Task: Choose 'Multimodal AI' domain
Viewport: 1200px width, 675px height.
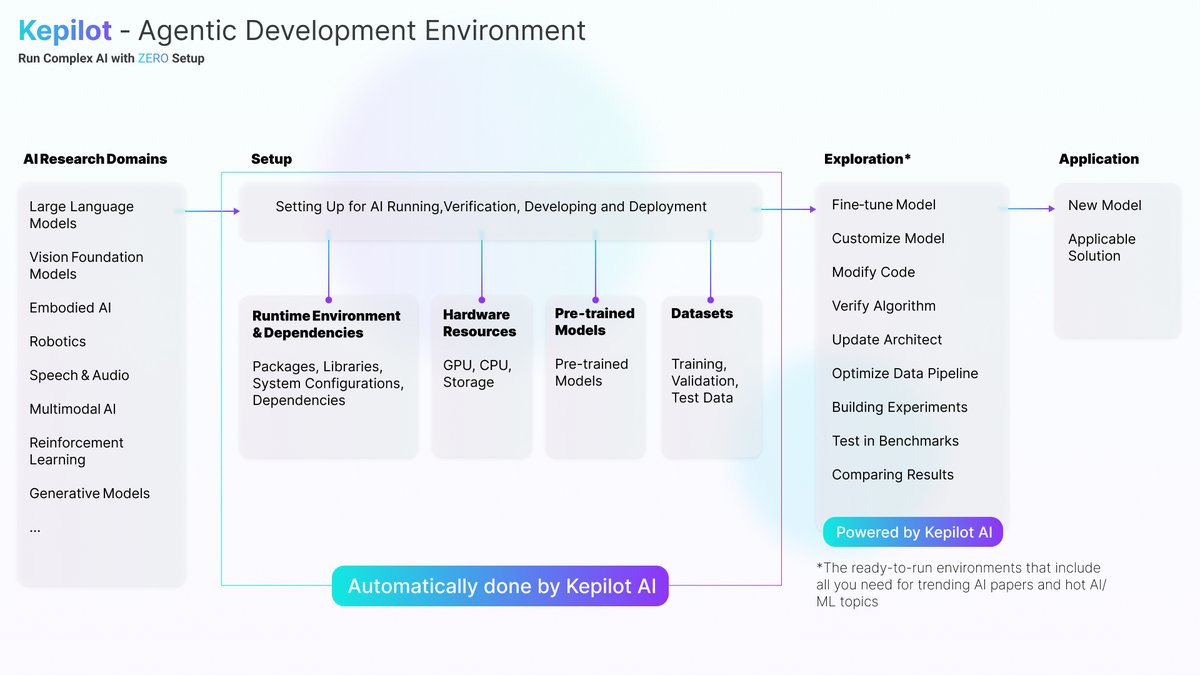Action: click(72, 409)
